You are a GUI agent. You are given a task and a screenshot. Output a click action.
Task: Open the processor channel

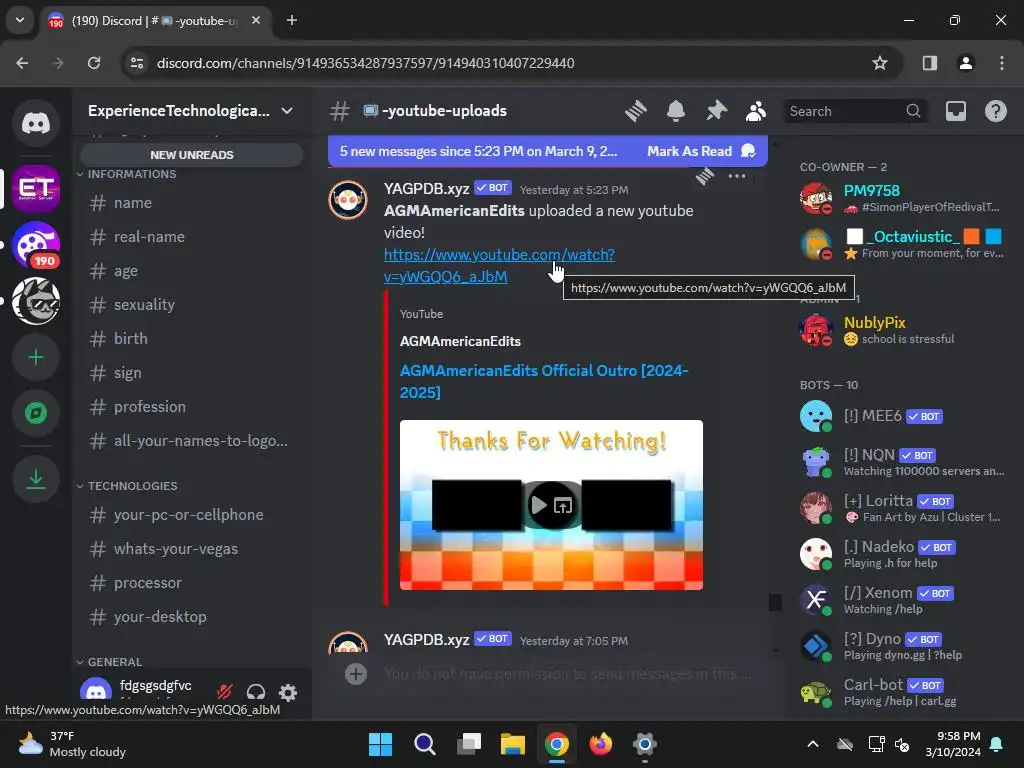click(191, 583)
